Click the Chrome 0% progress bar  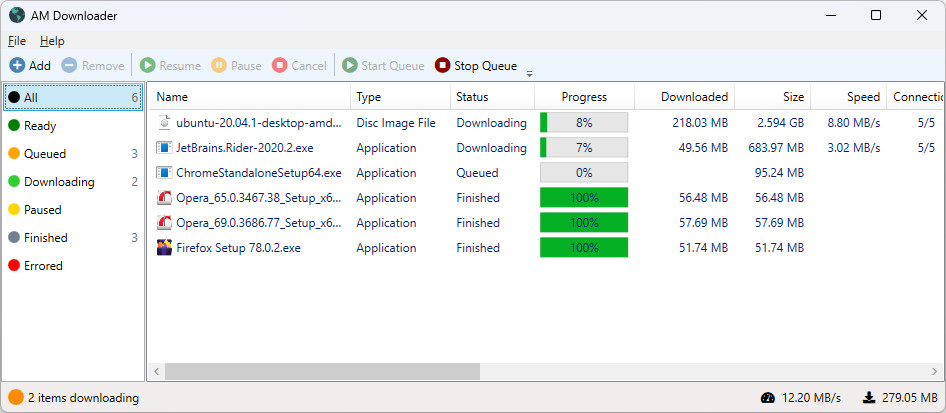(x=584, y=173)
